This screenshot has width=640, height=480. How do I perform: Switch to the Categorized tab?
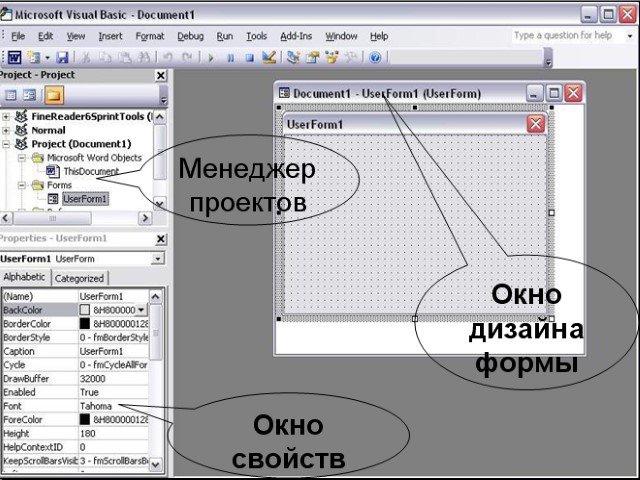[79, 278]
